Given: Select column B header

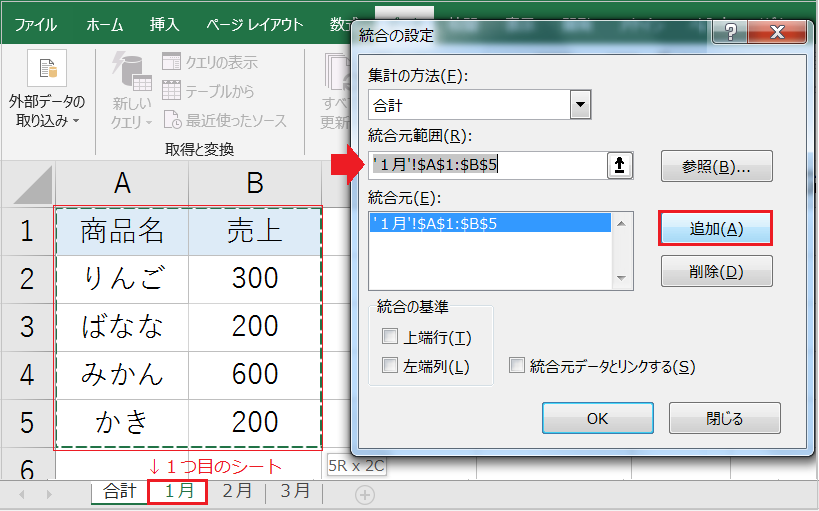Looking at the screenshot, I should click(255, 183).
